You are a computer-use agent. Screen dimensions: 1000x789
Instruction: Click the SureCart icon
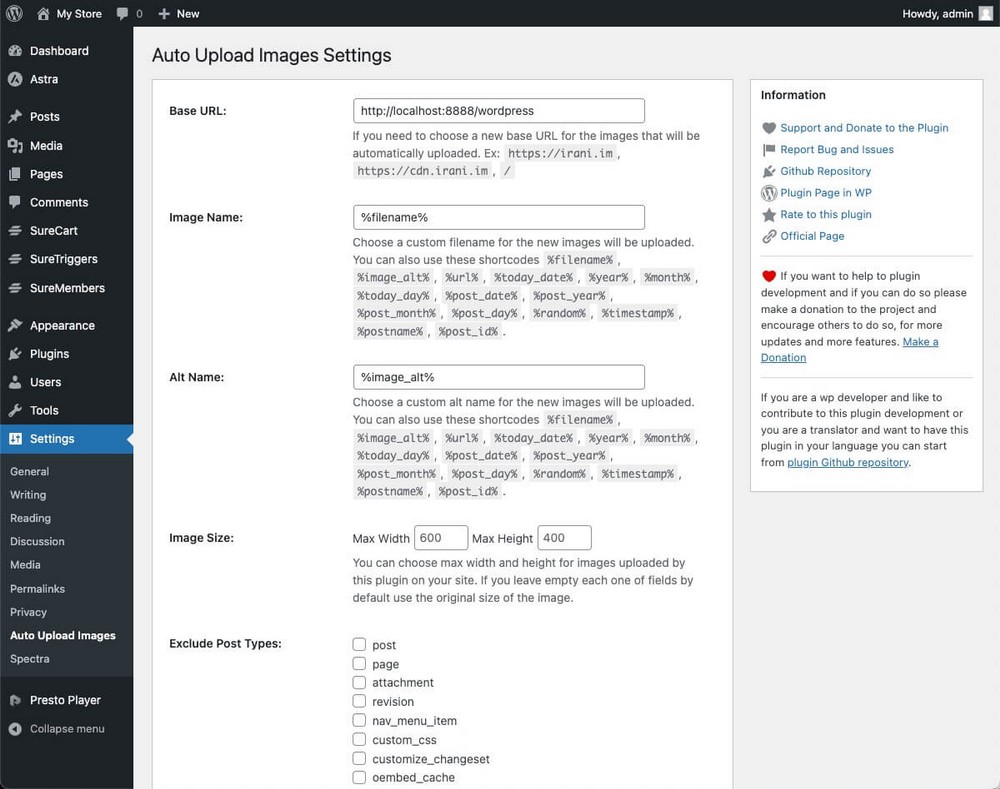click(15, 231)
